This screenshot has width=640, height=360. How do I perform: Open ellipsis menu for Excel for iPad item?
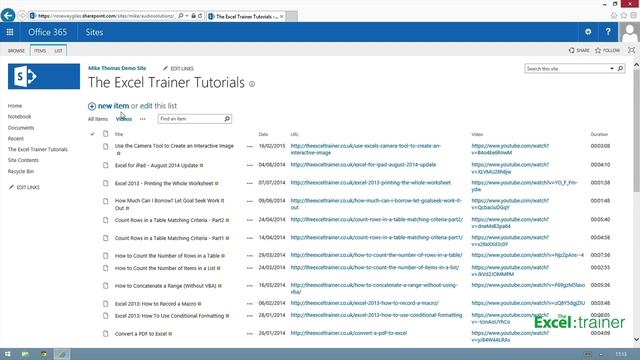click(249, 165)
